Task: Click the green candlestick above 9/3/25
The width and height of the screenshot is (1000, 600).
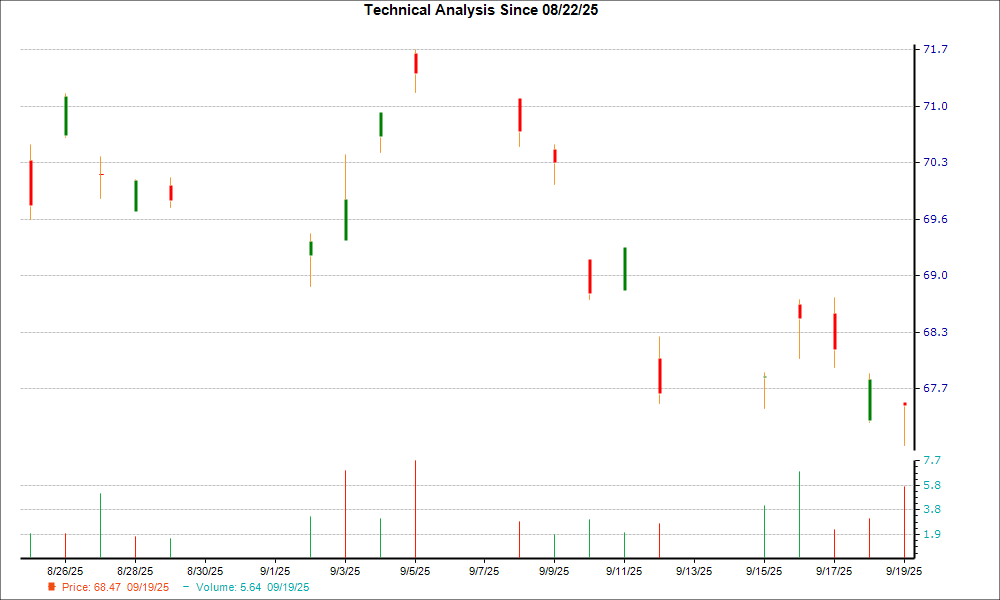Action: pyautogui.click(x=346, y=220)
